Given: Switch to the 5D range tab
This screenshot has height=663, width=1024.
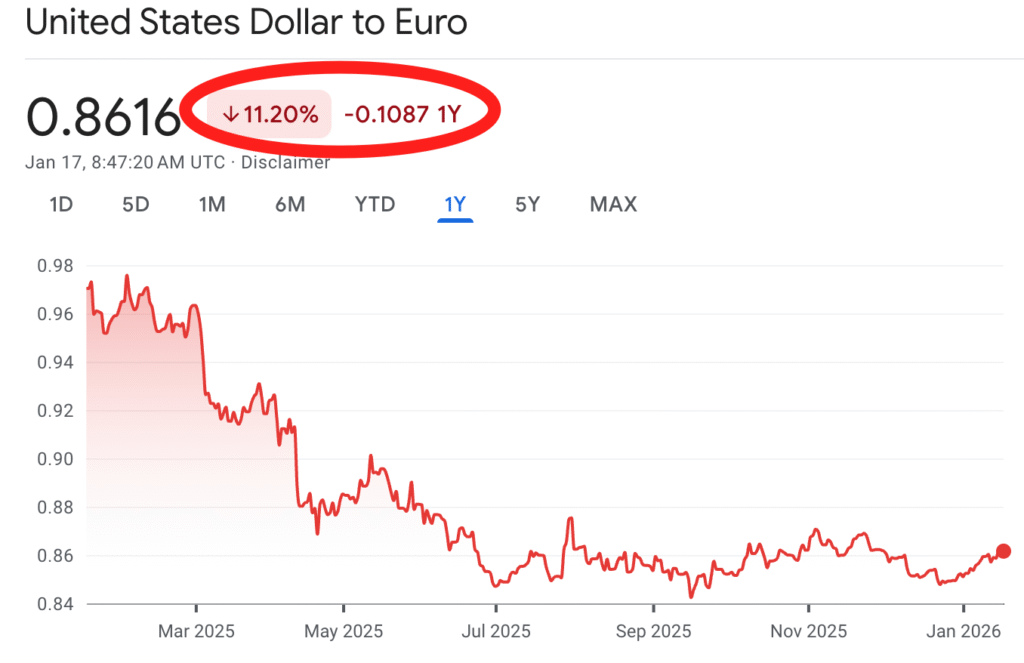Looking at the screenshot, I should pyautogui.click(x=136, y=205).
